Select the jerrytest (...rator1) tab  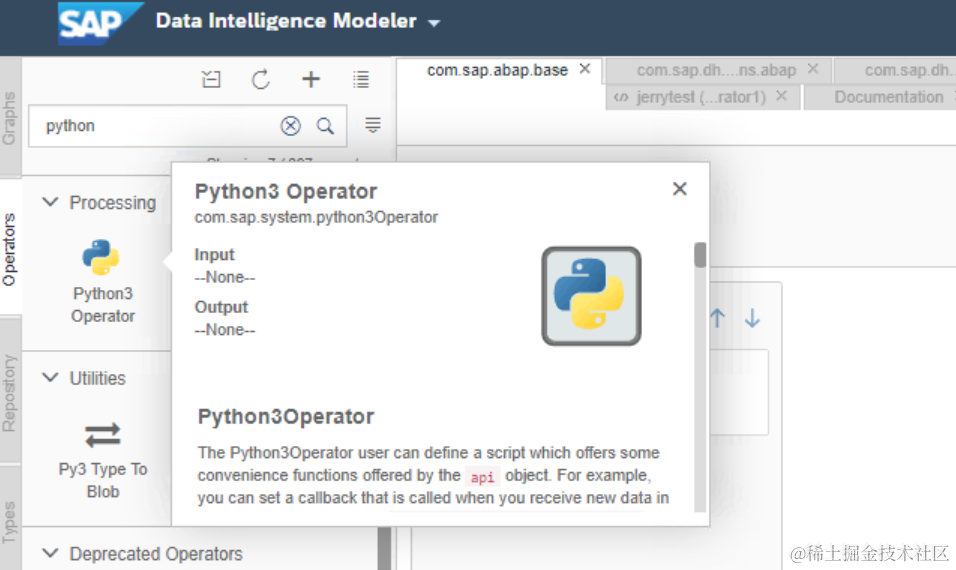[x=701, y=97]
